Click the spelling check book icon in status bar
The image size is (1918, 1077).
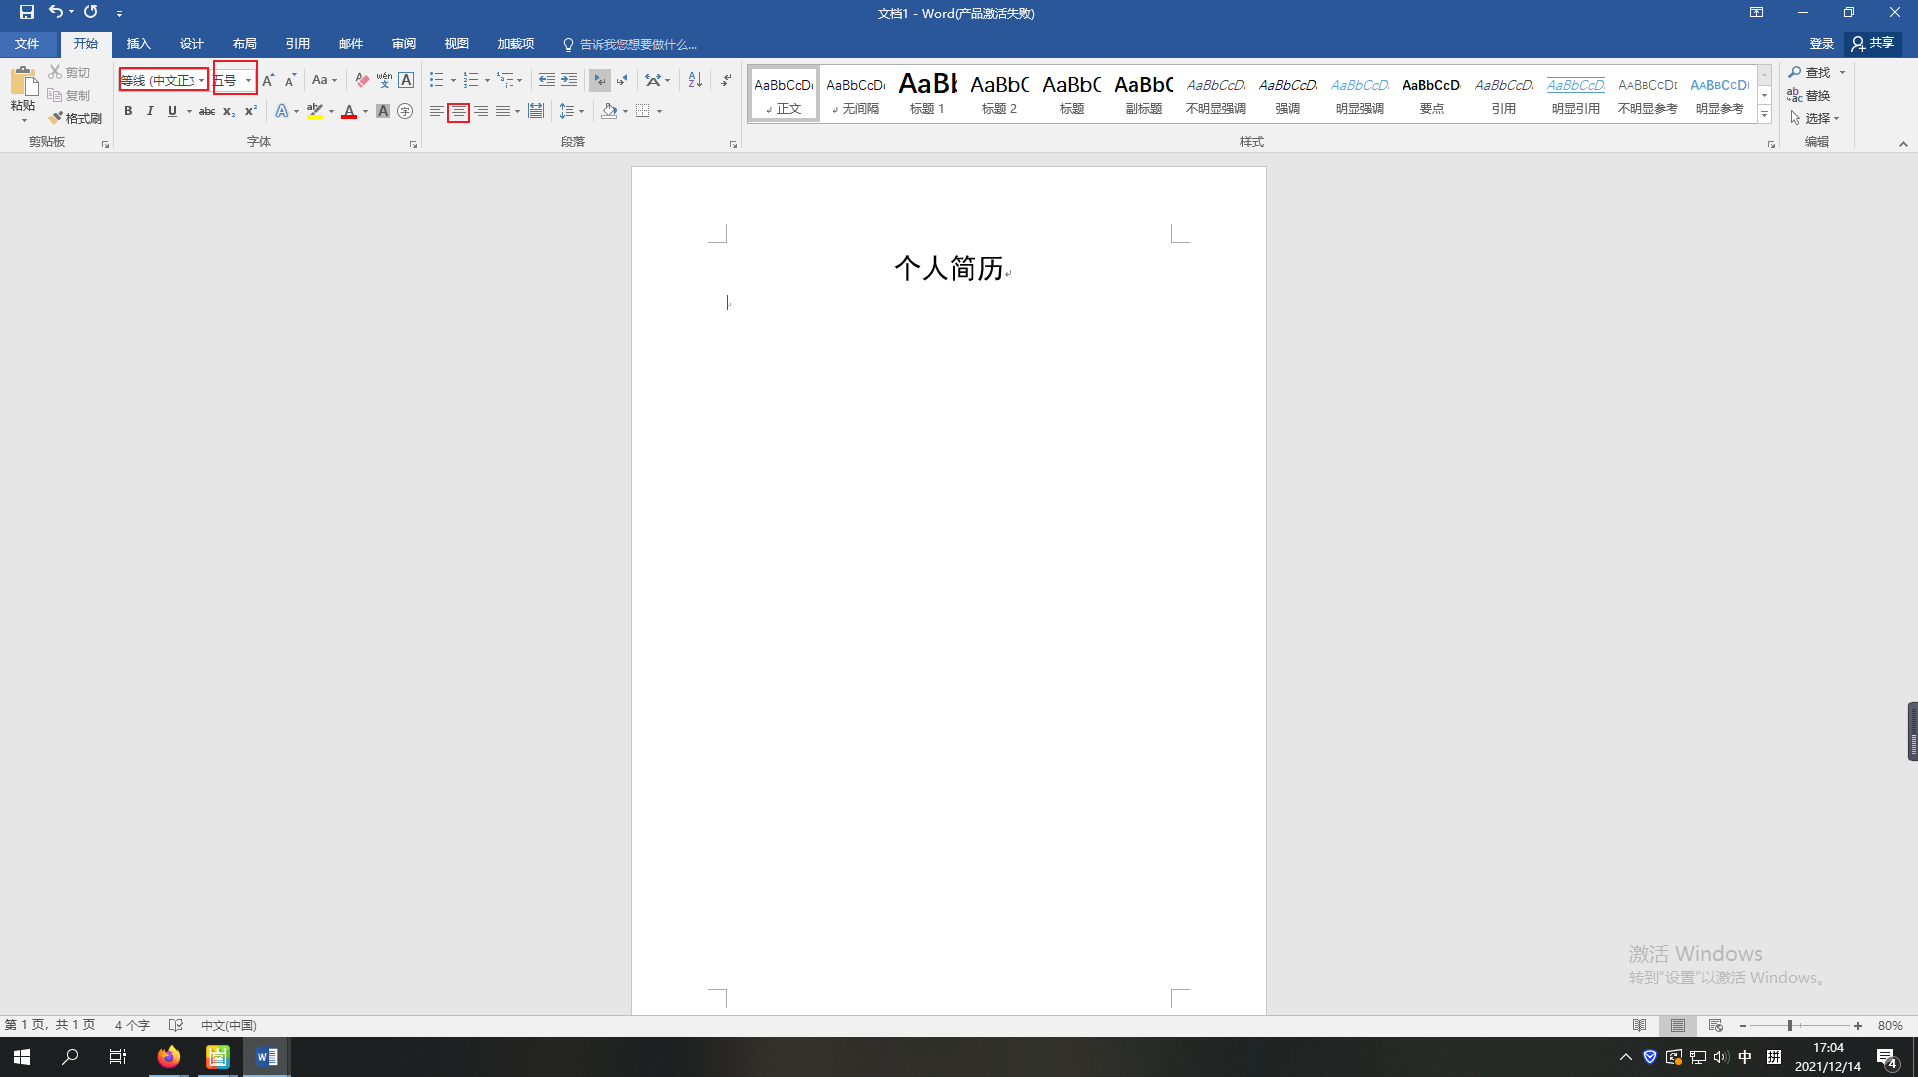(x=176, y=1025)
